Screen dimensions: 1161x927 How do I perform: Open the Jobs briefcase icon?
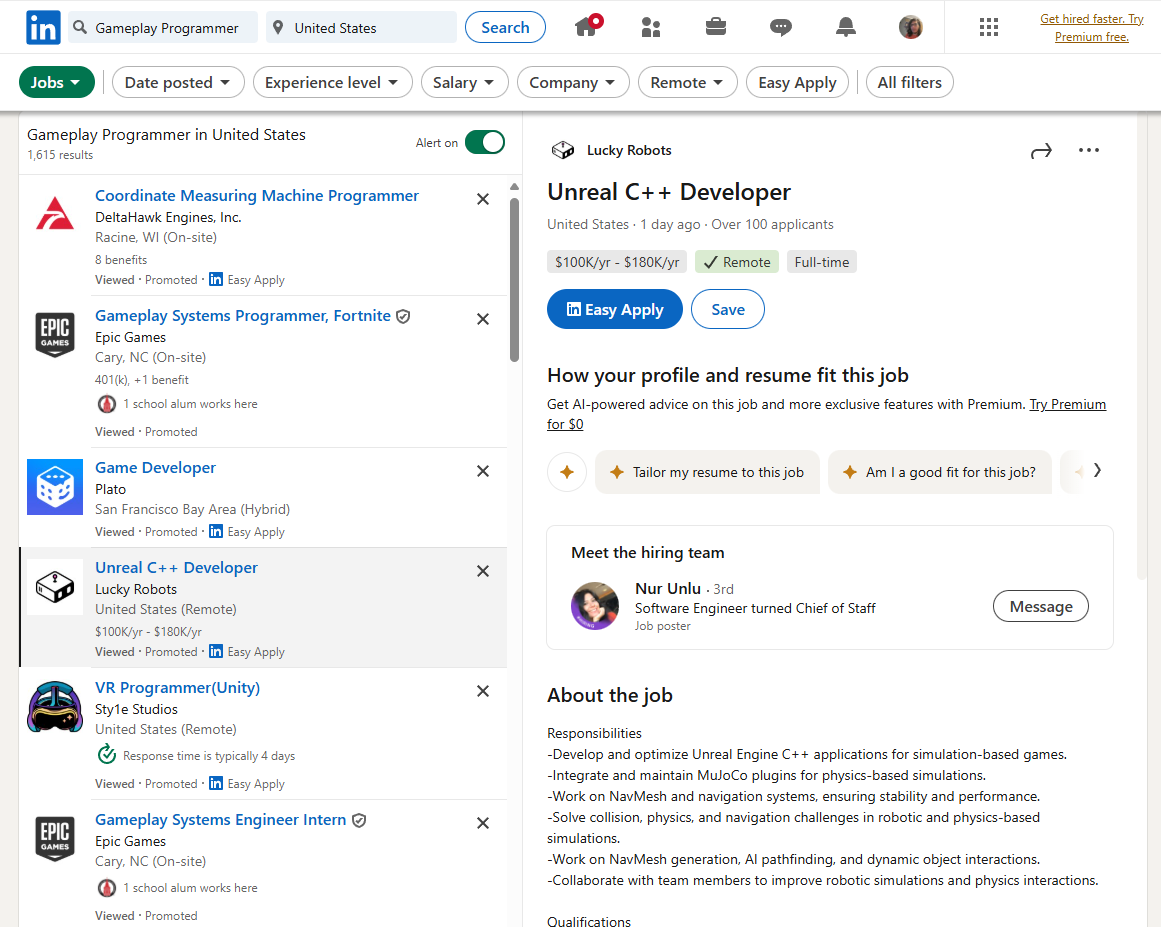pos(715,27)
